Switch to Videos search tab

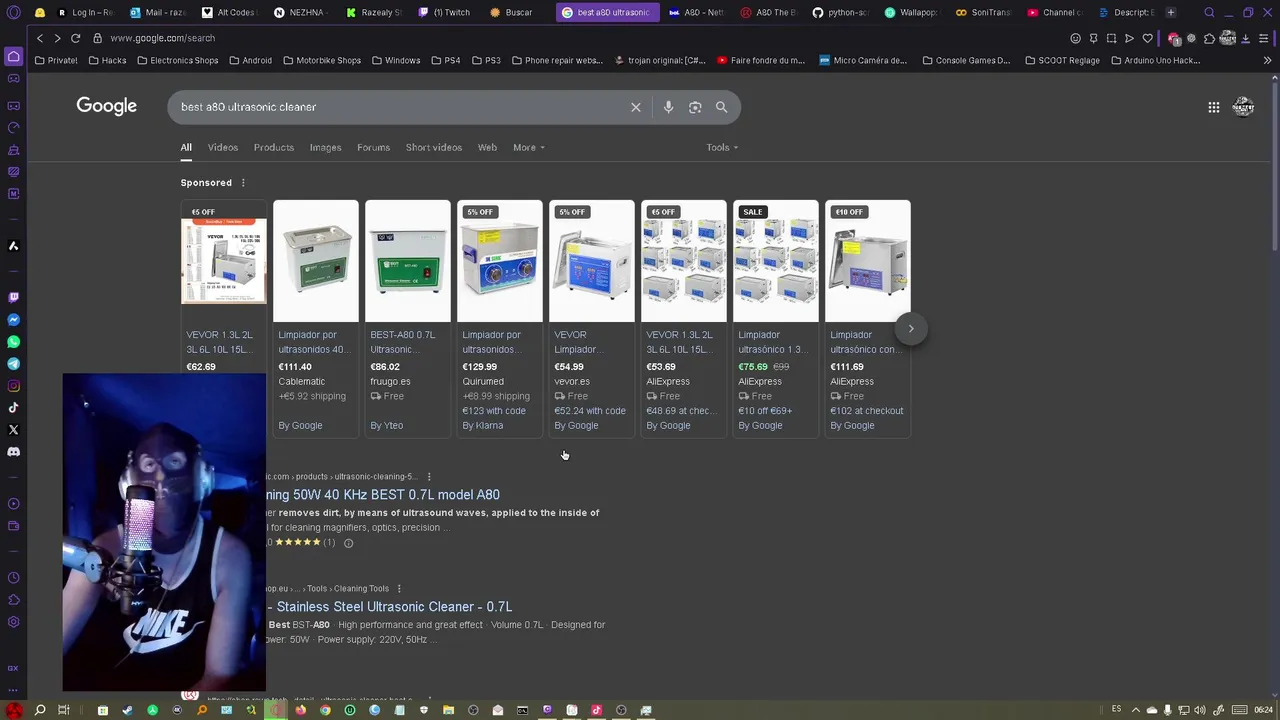click(x=223, y=147)
